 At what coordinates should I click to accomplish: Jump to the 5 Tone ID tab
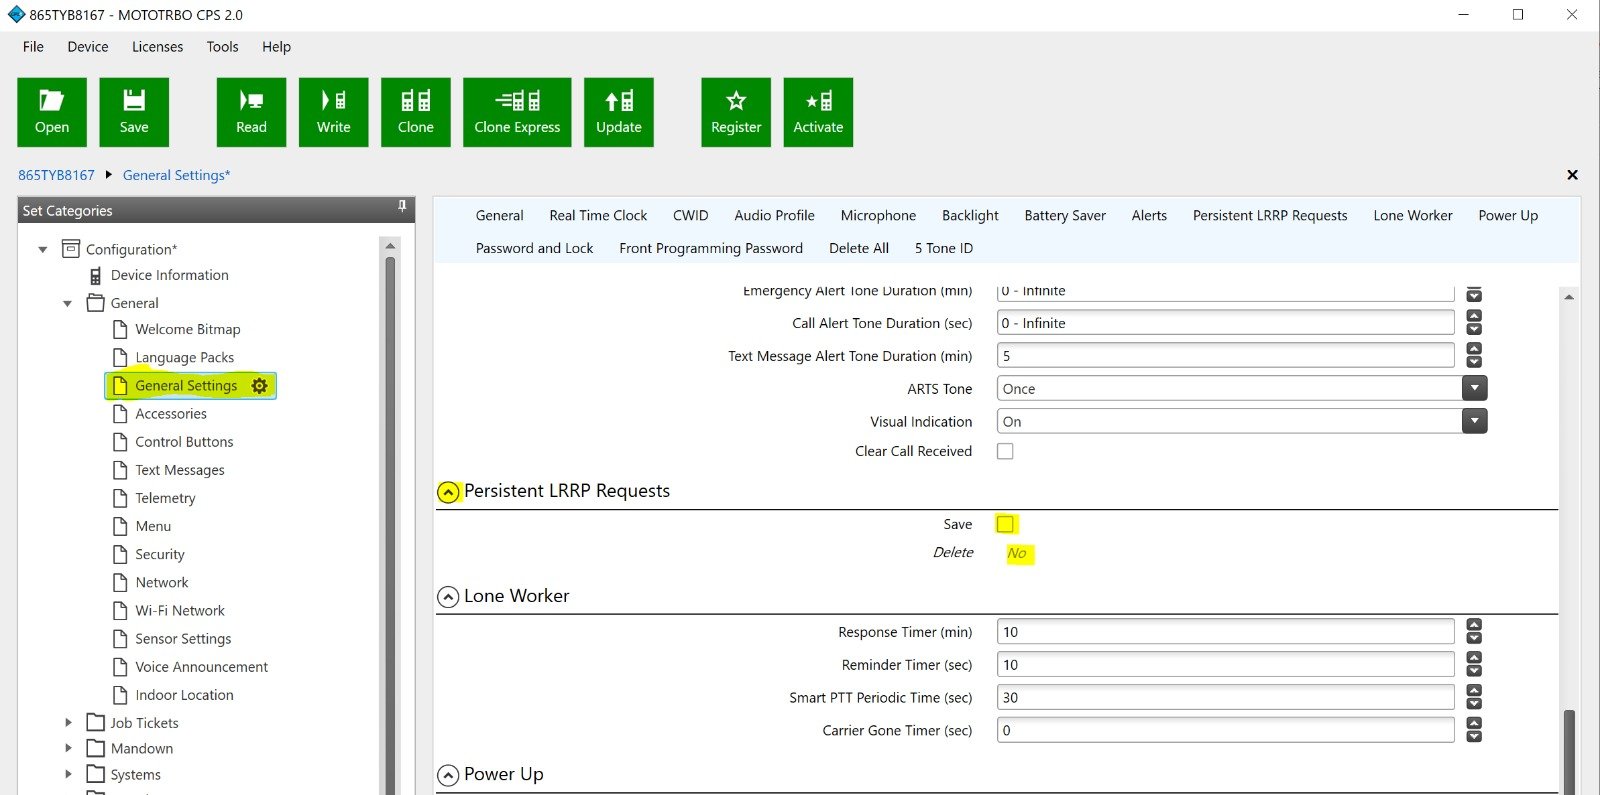(943, 248)
